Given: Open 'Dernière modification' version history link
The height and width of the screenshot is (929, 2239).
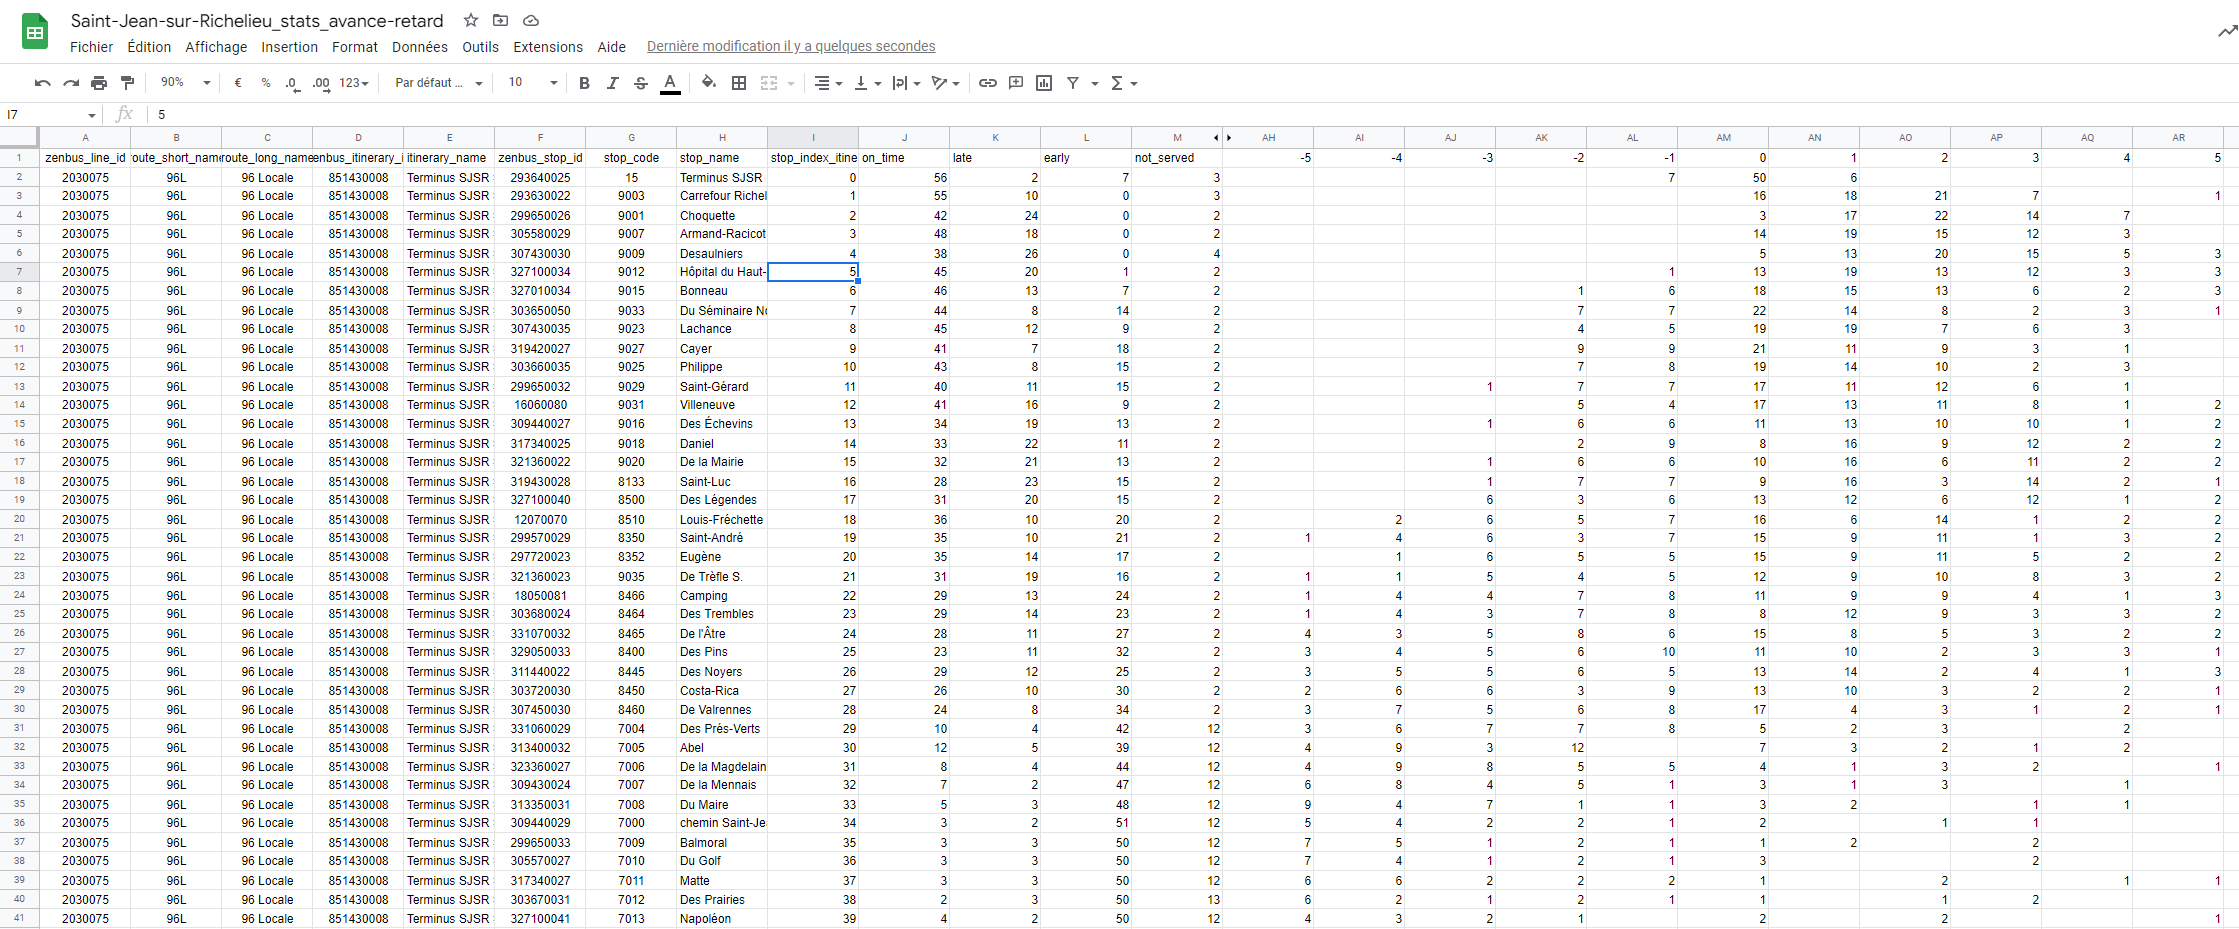Looking at the screenshot, I should (x=791, y=46).
